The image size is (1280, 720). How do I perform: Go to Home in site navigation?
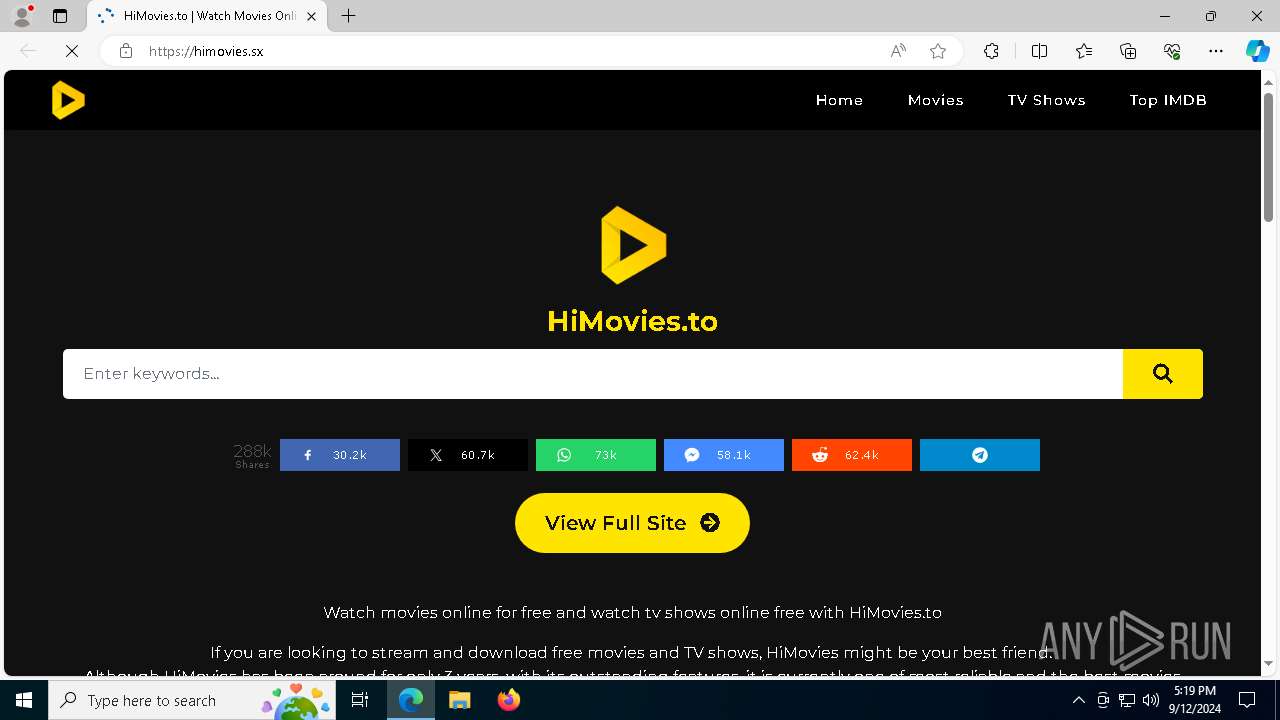click(839, 100)
